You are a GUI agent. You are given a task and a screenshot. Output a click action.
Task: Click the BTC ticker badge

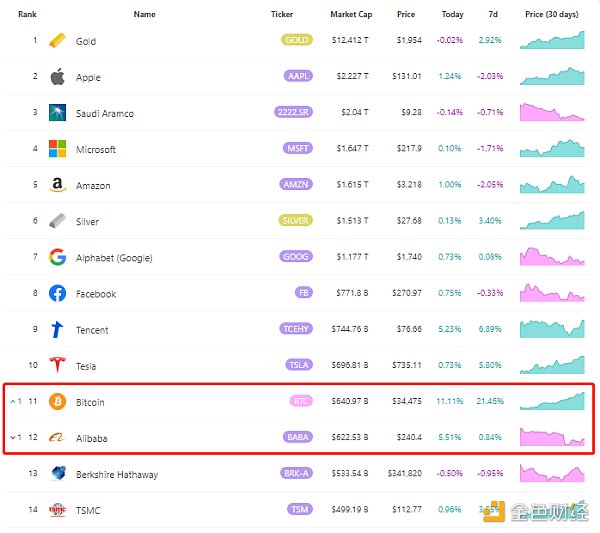click(x=301, y=402)
